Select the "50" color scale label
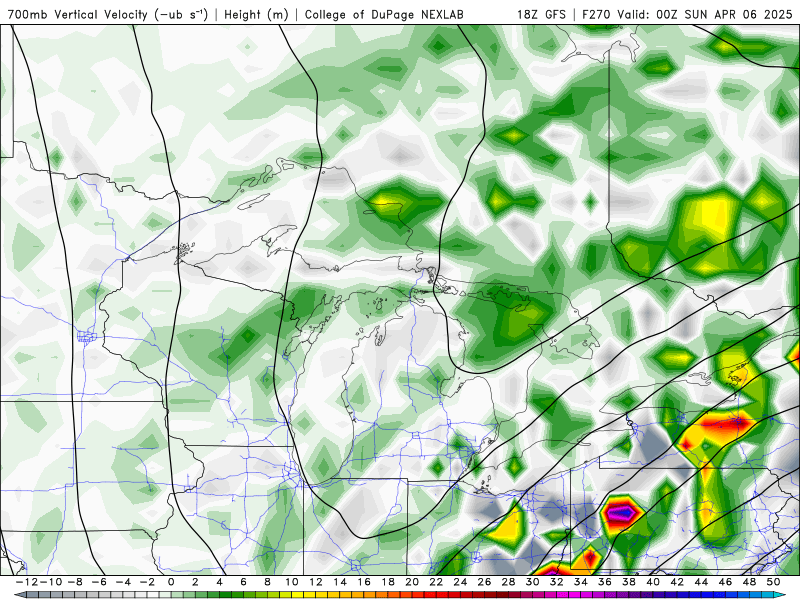Viewport: 800px width, 600px height. pyautogui.click(x=773, y=582)
